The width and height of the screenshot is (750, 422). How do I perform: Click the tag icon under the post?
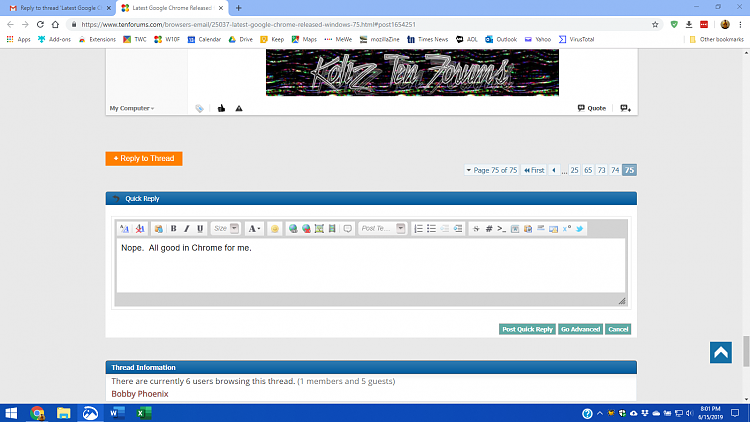tap(199, 109)
